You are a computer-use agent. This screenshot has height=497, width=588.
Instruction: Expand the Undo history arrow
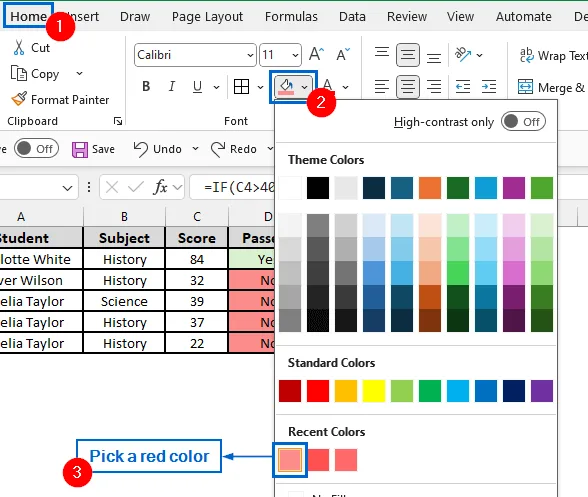(195, 149)
